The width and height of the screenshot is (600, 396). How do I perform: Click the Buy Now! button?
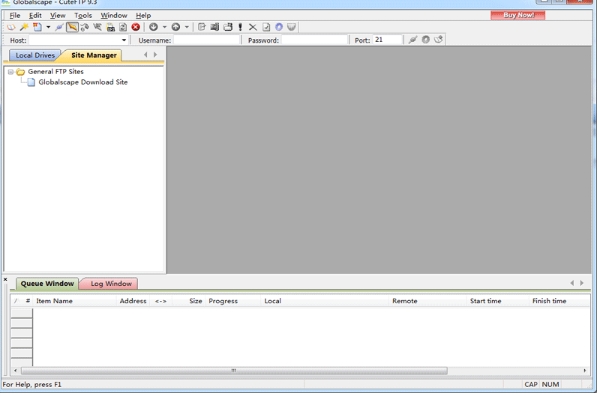pos(518,15)
